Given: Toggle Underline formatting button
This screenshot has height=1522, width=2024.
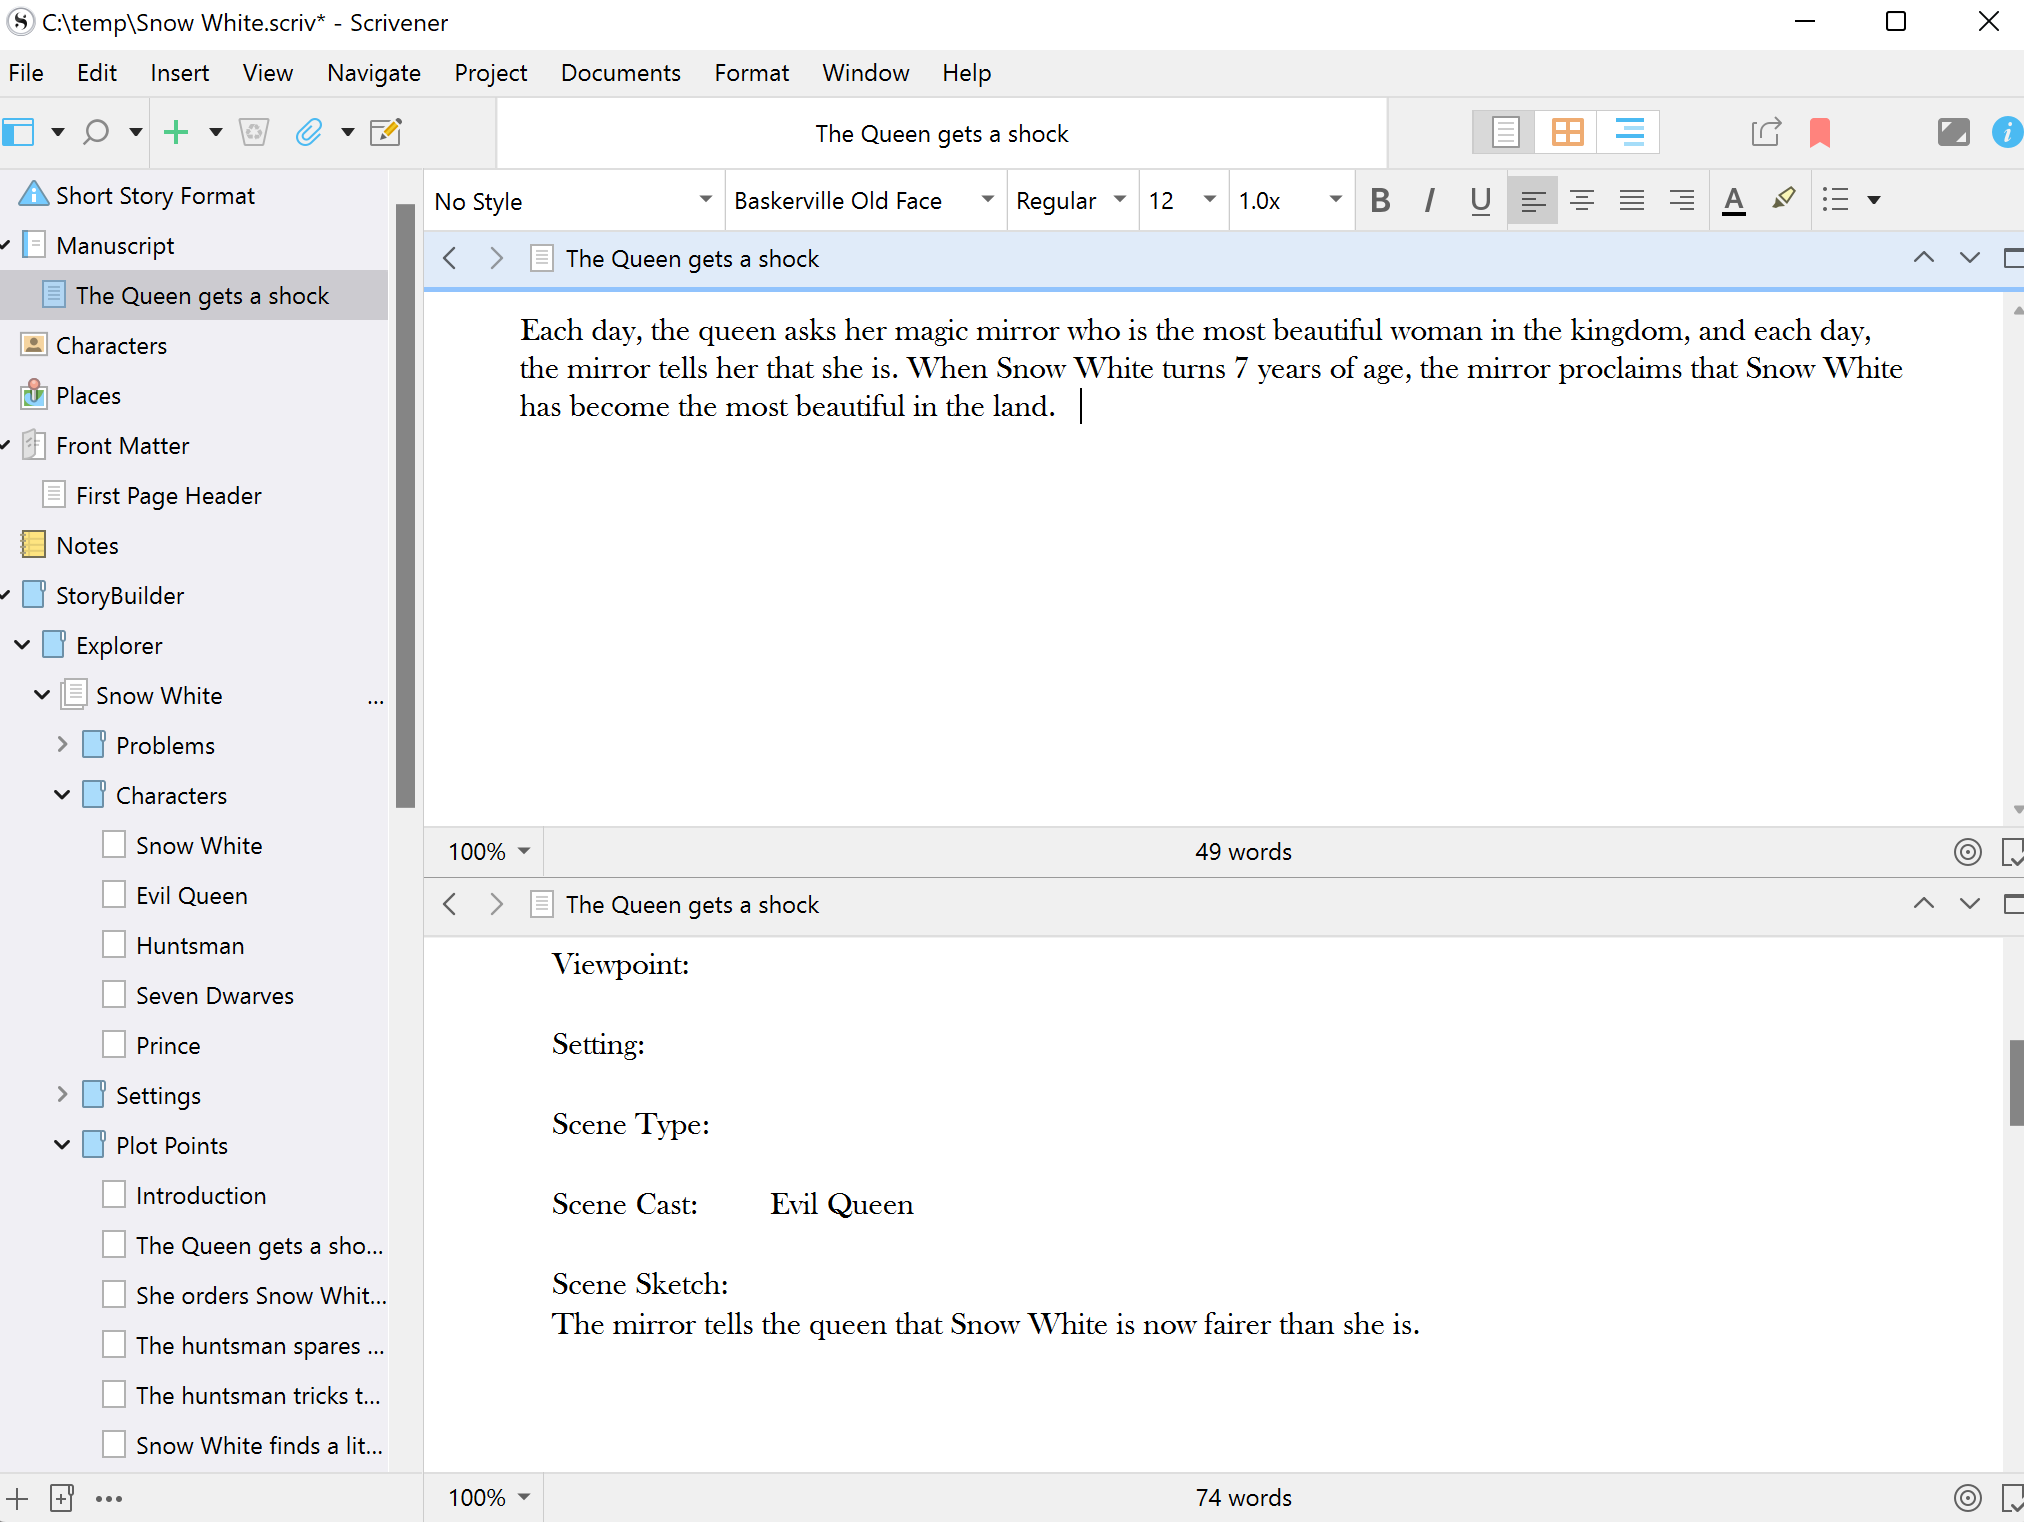Looking at the screenshot, I should coord(1480,200).
